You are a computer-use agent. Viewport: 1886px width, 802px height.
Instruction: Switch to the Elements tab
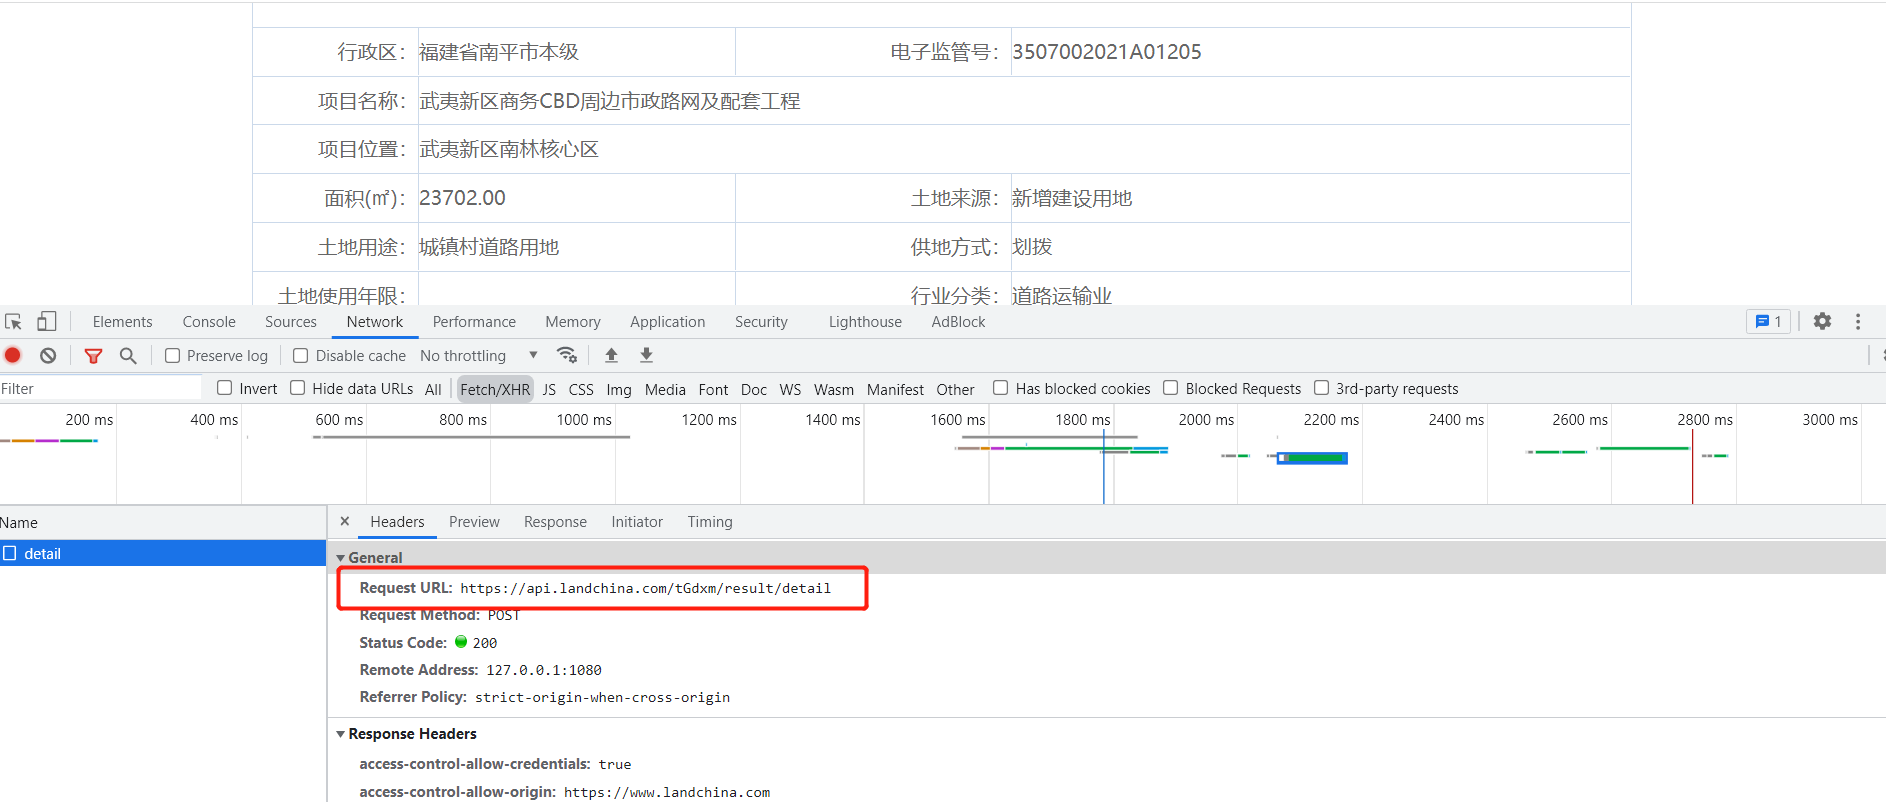pos(122,322)
